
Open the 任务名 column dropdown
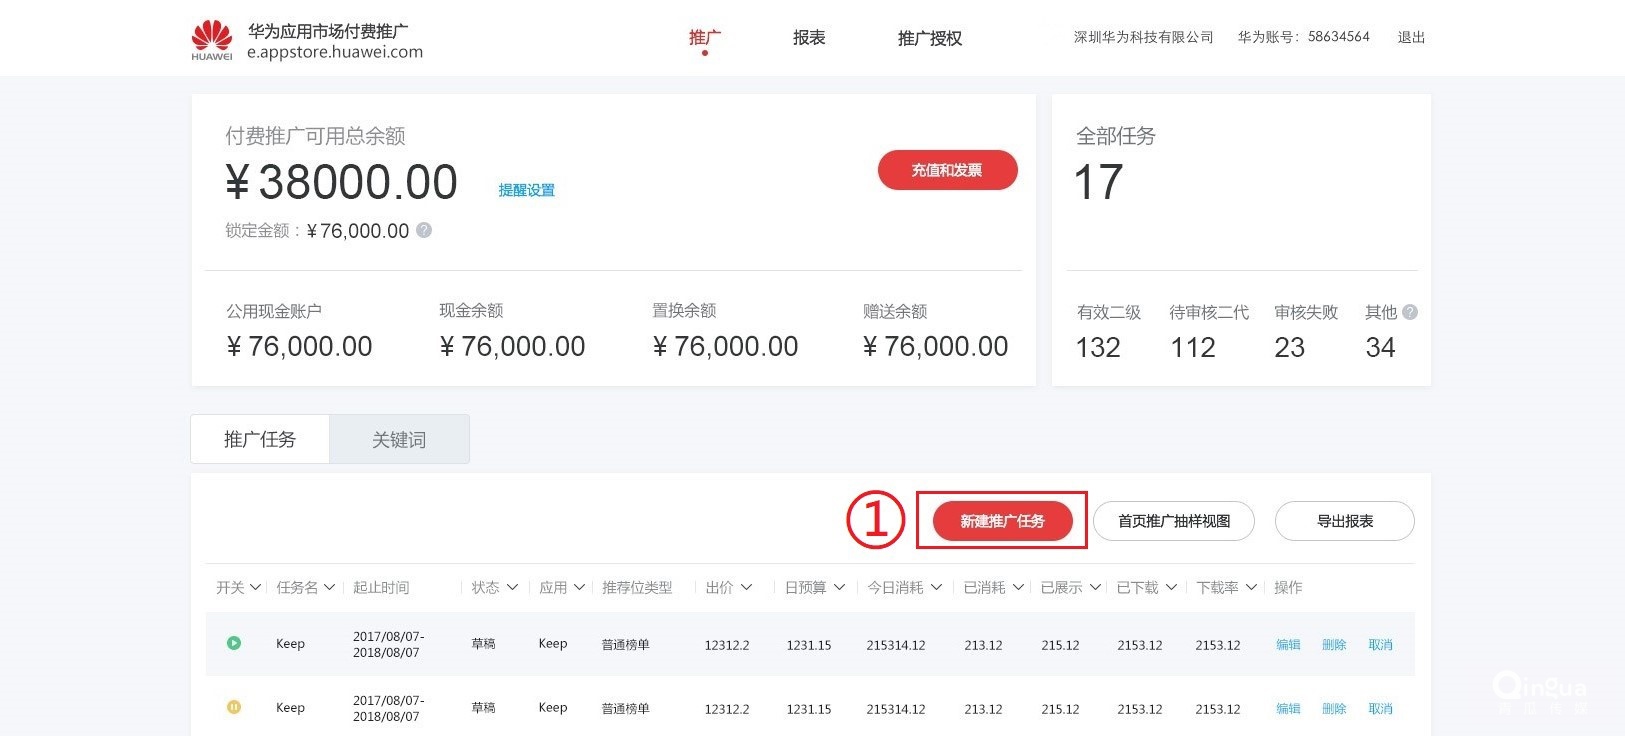click(329, 588)
